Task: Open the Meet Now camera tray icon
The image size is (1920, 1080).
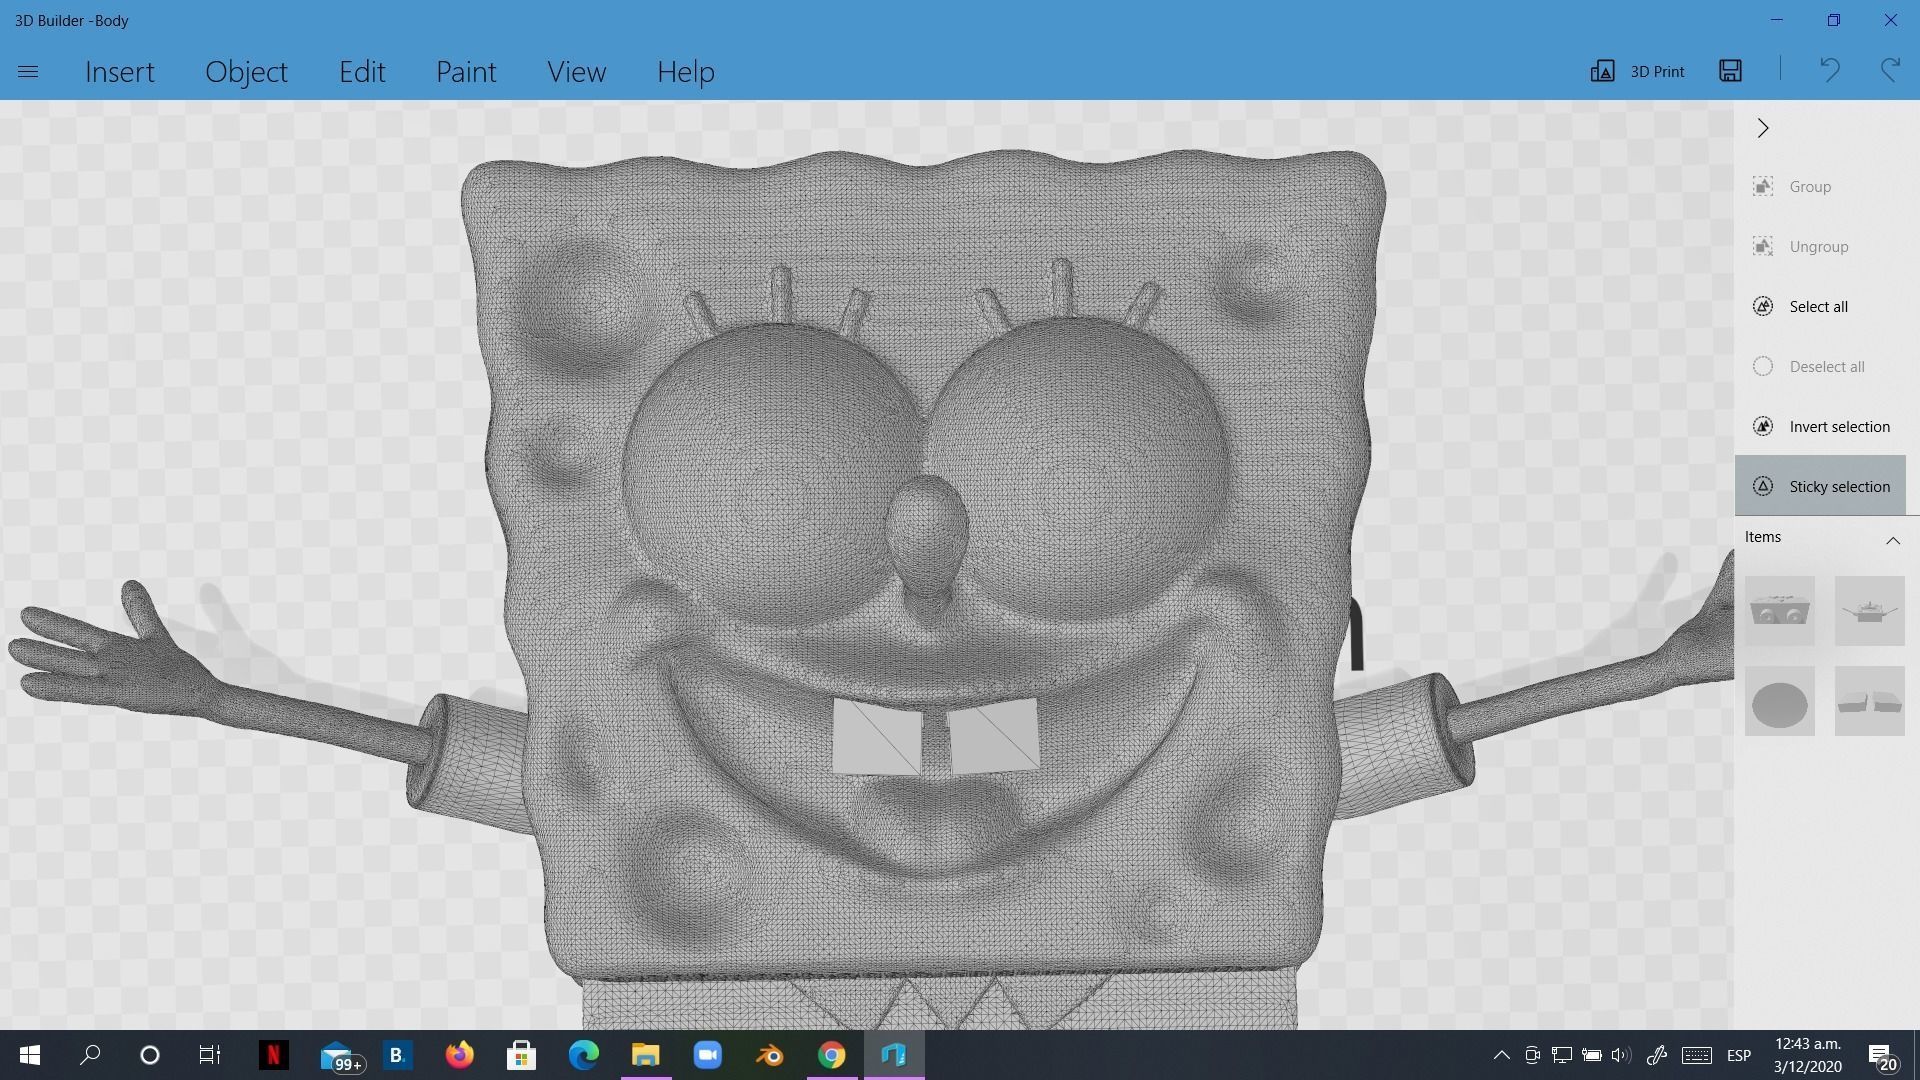Action: [x=1532, y=1055]
